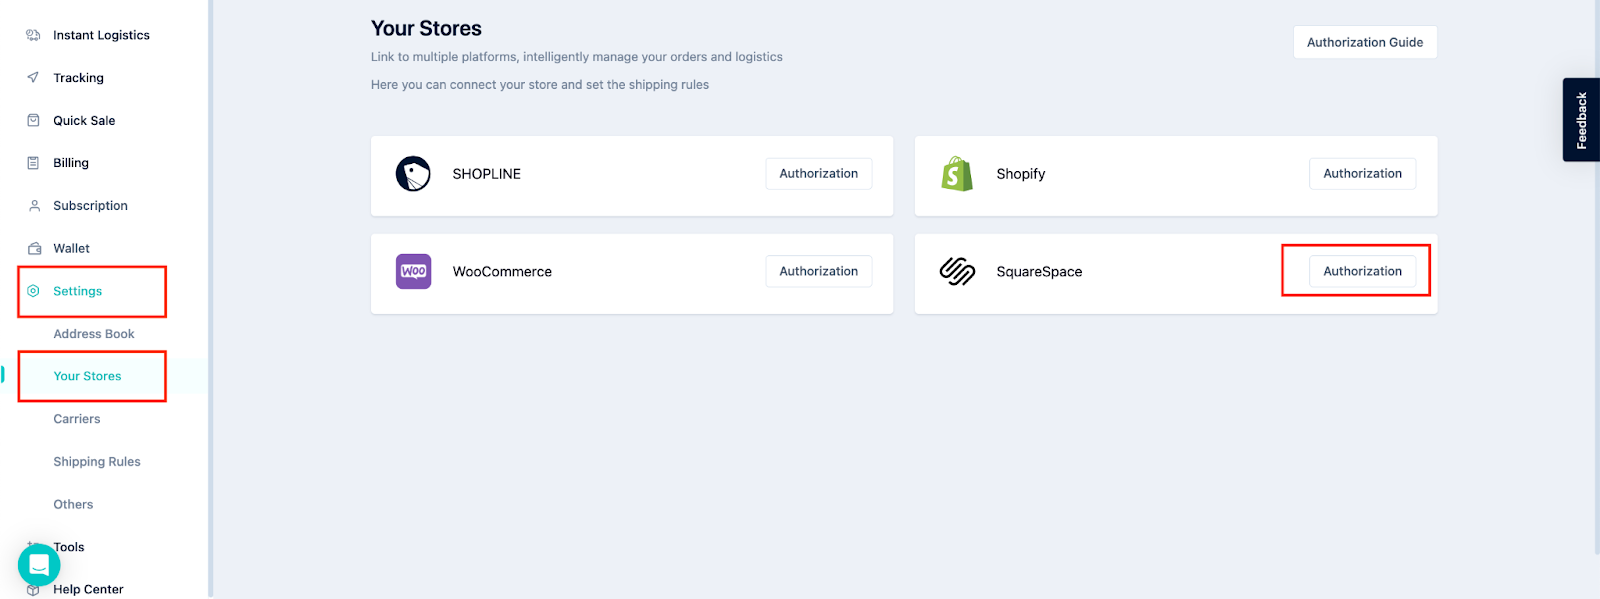Click the Billing document icon
Viewport: 1600px width, 599px height.
[x=33, y=163]
